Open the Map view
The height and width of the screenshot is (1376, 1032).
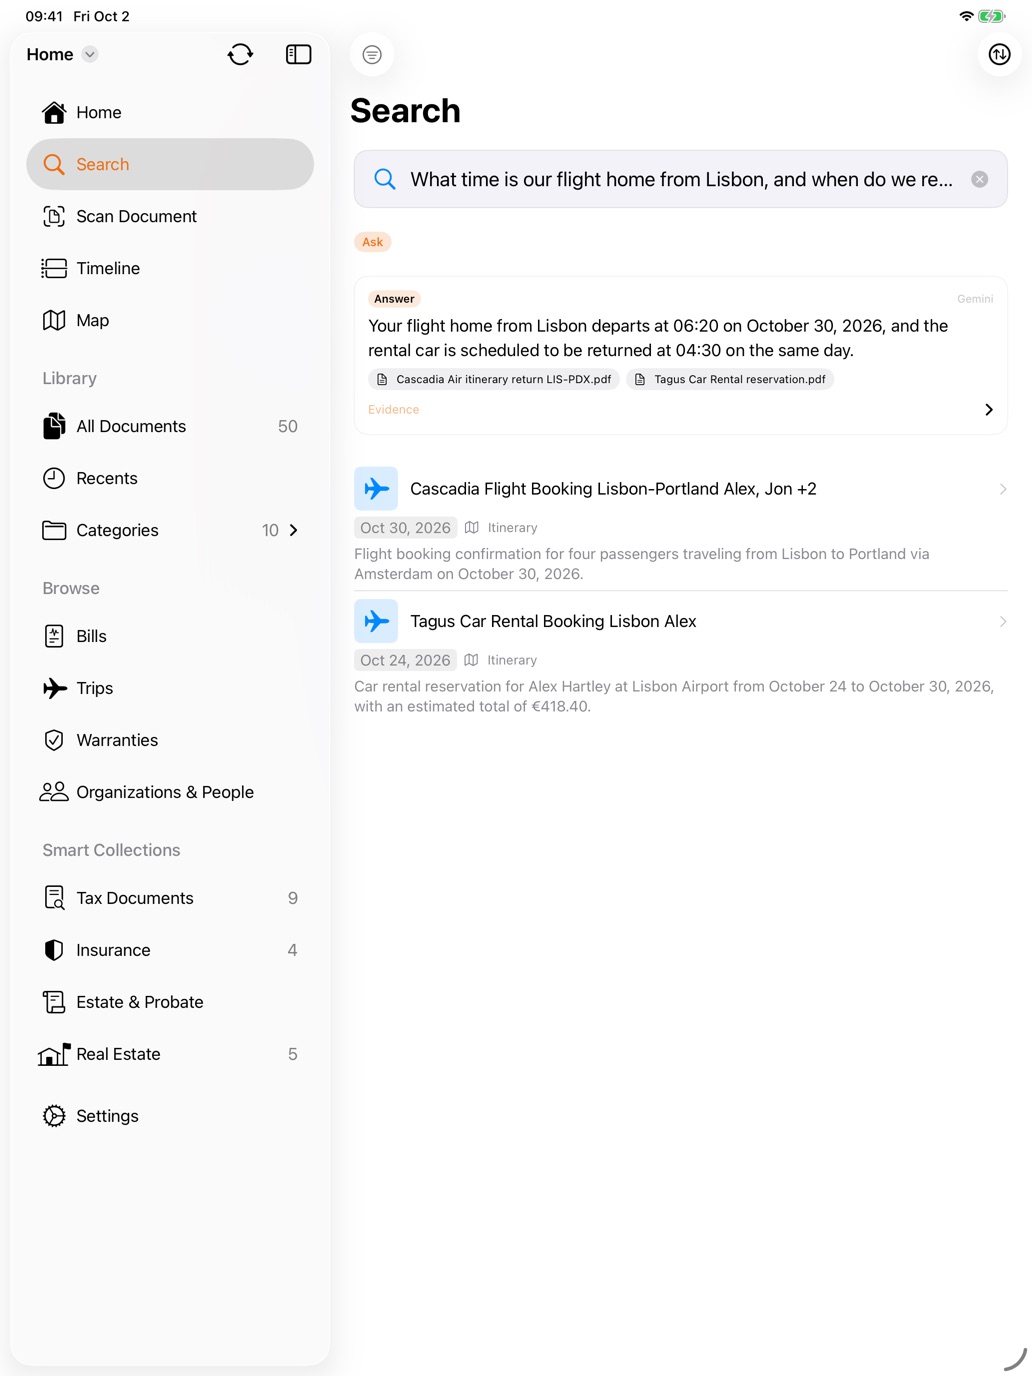click(170, 320)
